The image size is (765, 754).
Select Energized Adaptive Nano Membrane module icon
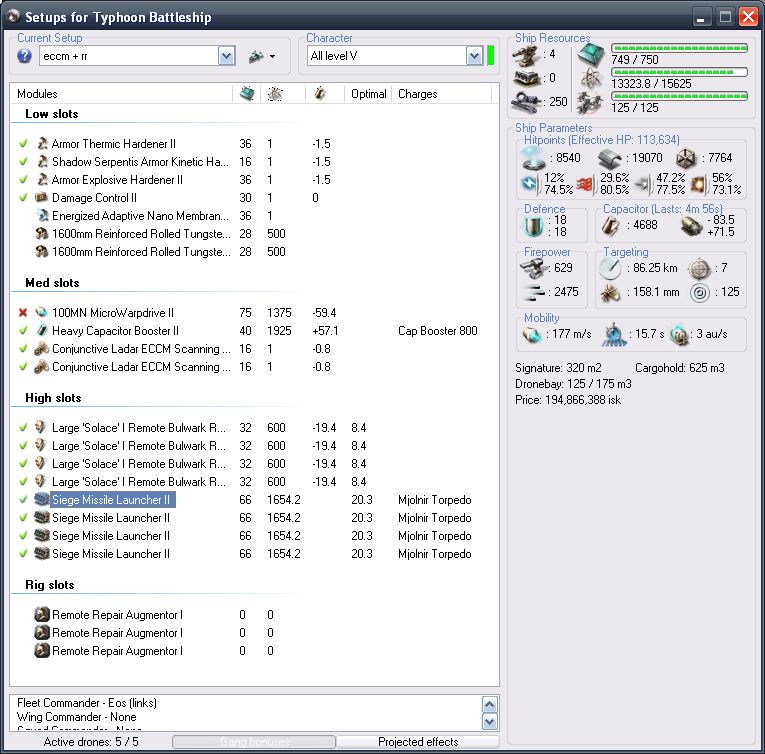[42, 216]
